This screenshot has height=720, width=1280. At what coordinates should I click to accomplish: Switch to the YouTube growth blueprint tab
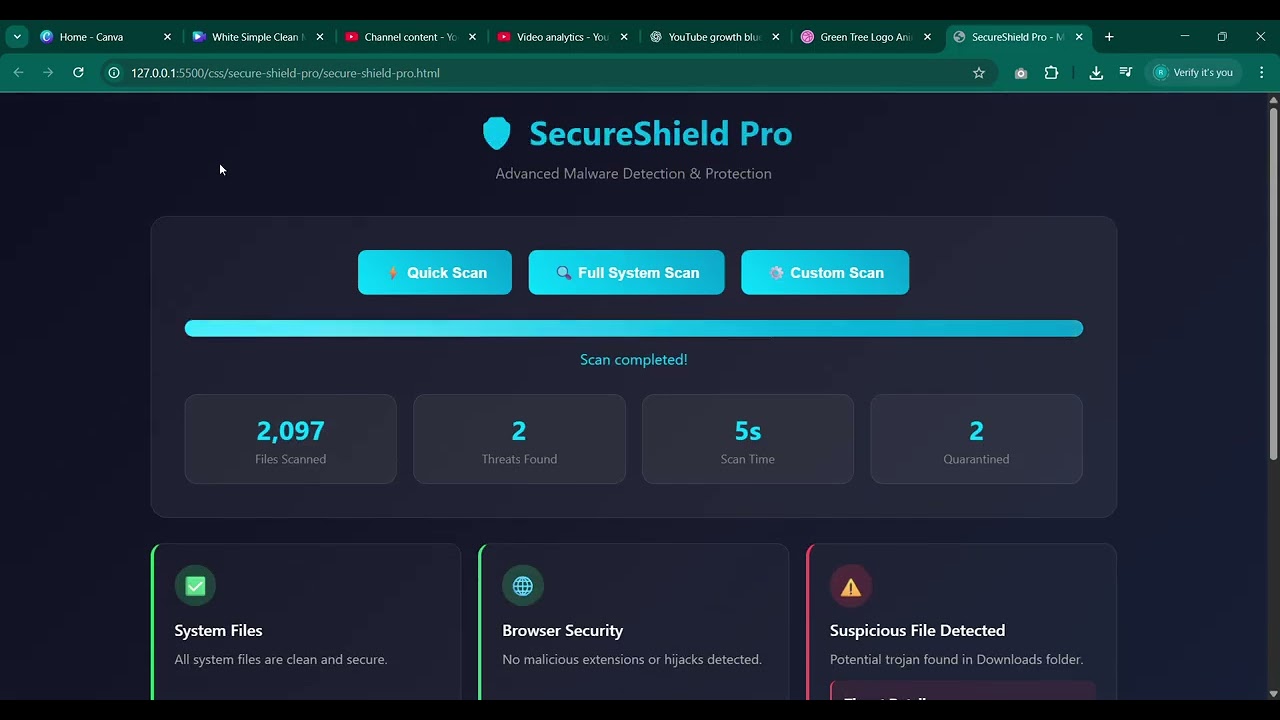pyautogui.click(x=714, y=37)
